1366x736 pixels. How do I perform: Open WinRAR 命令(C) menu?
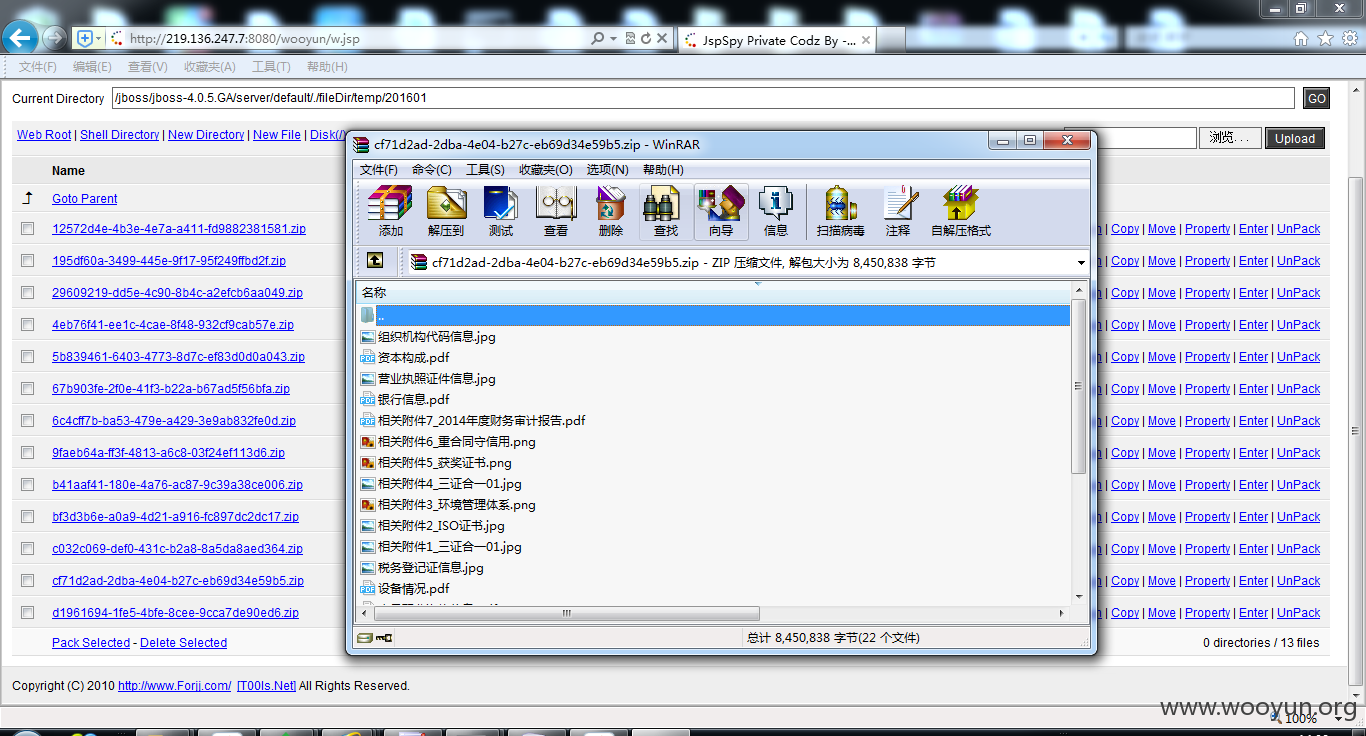point(432,170)
